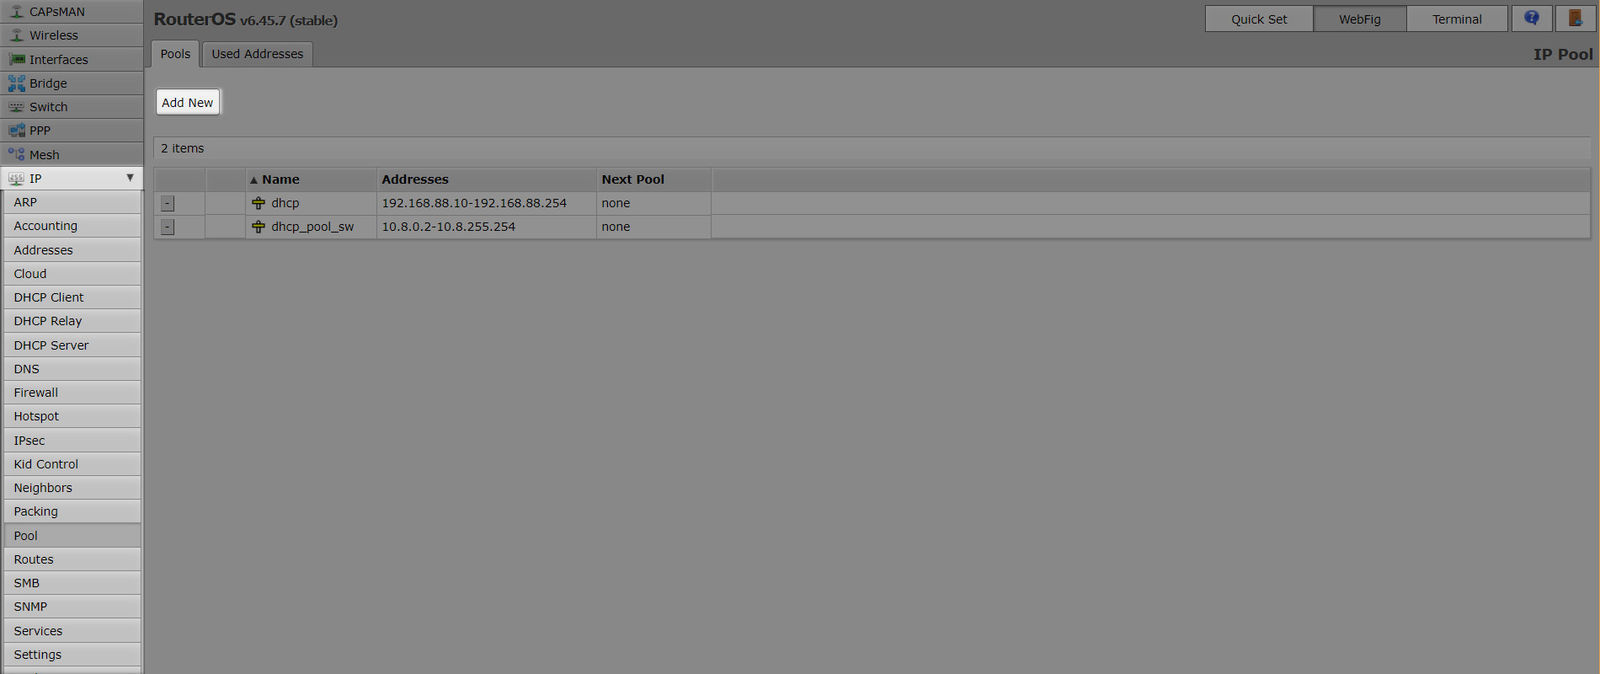Click the help question mark icon
Viewport: 1600px width, 674px height.
1531,18
